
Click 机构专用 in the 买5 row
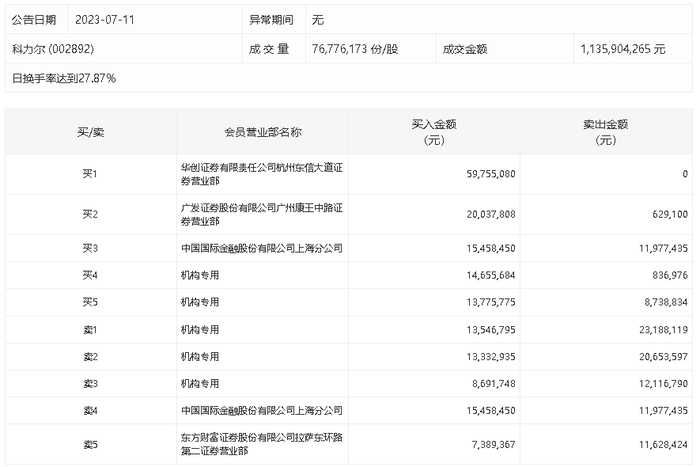[x=200, y=302]
